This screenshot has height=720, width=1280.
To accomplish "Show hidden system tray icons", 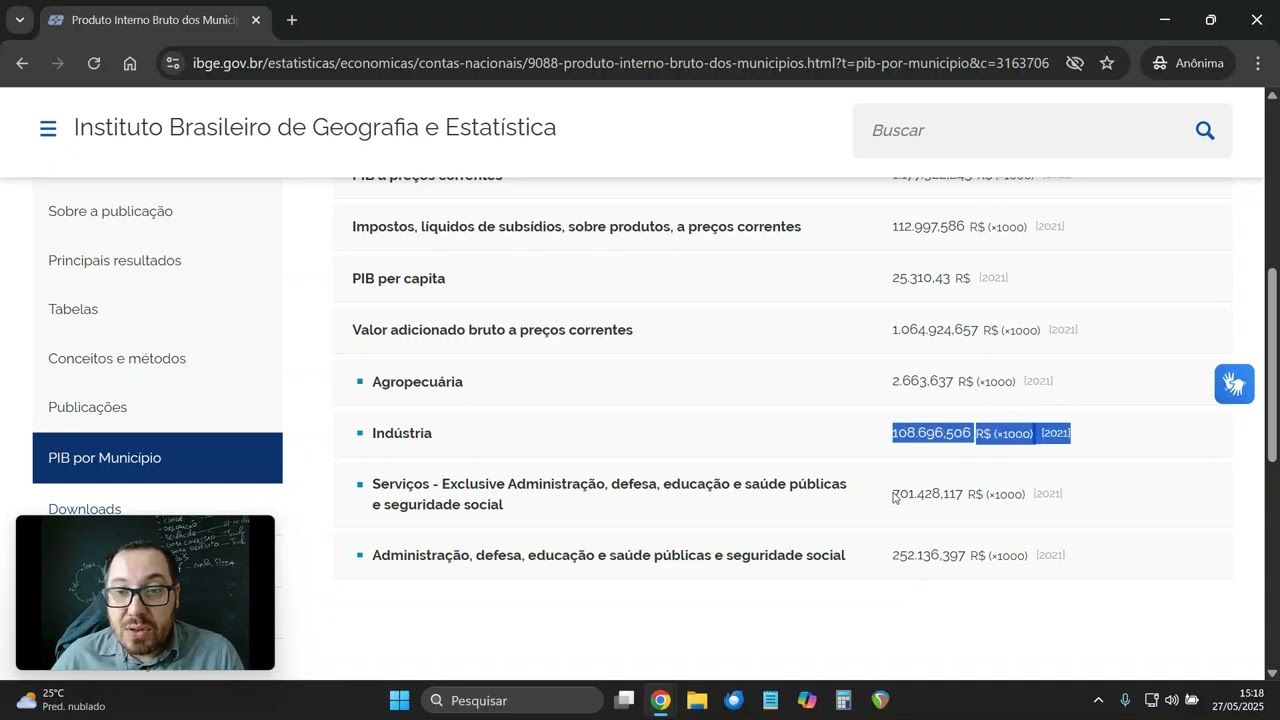I will (1098, 700).
